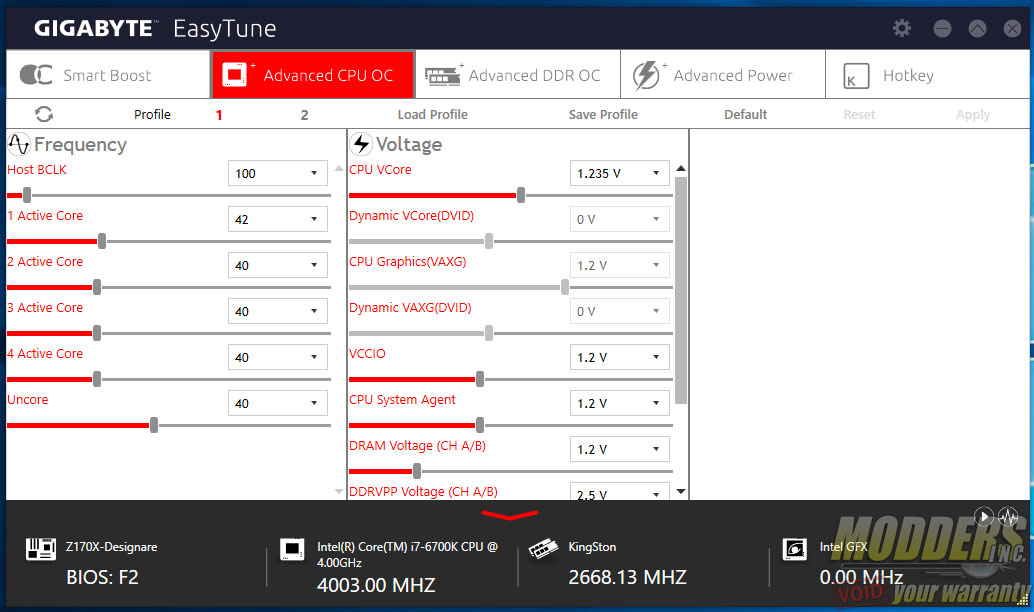
Task: Click the CPU VCore slider handle
Action: 521,195
